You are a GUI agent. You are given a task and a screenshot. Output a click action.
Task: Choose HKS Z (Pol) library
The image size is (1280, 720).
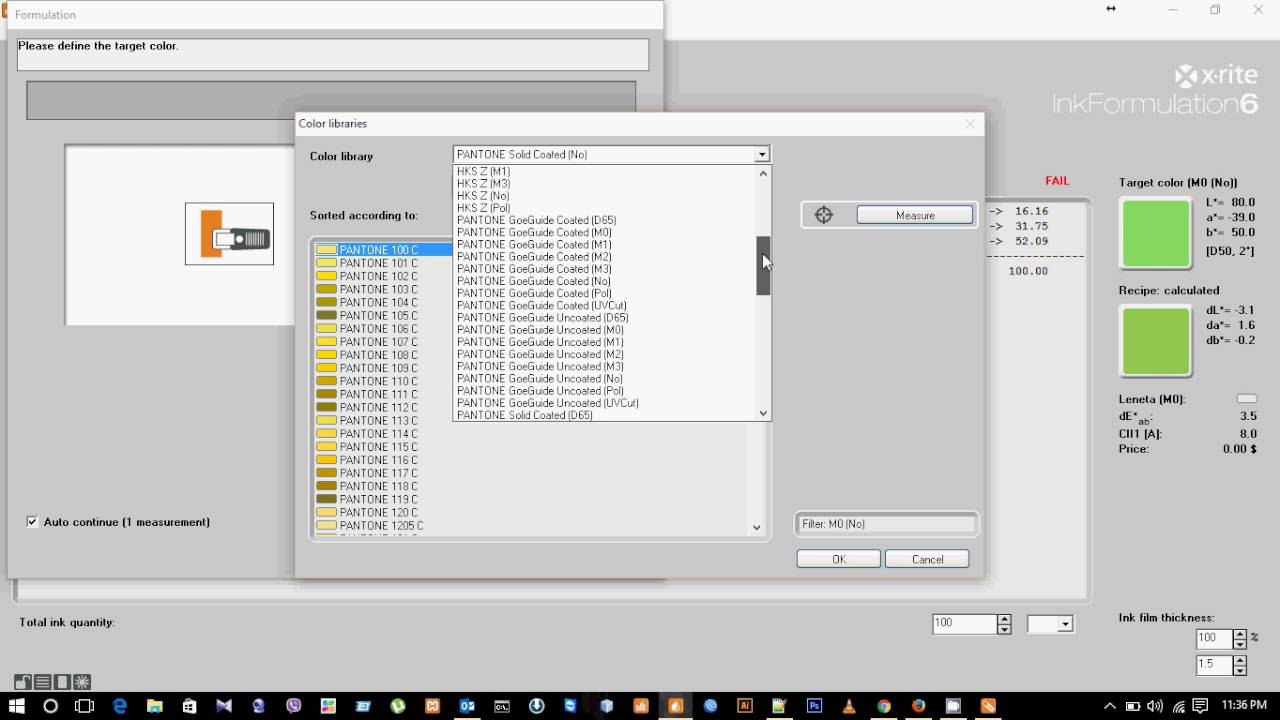[x=484, y=208]
